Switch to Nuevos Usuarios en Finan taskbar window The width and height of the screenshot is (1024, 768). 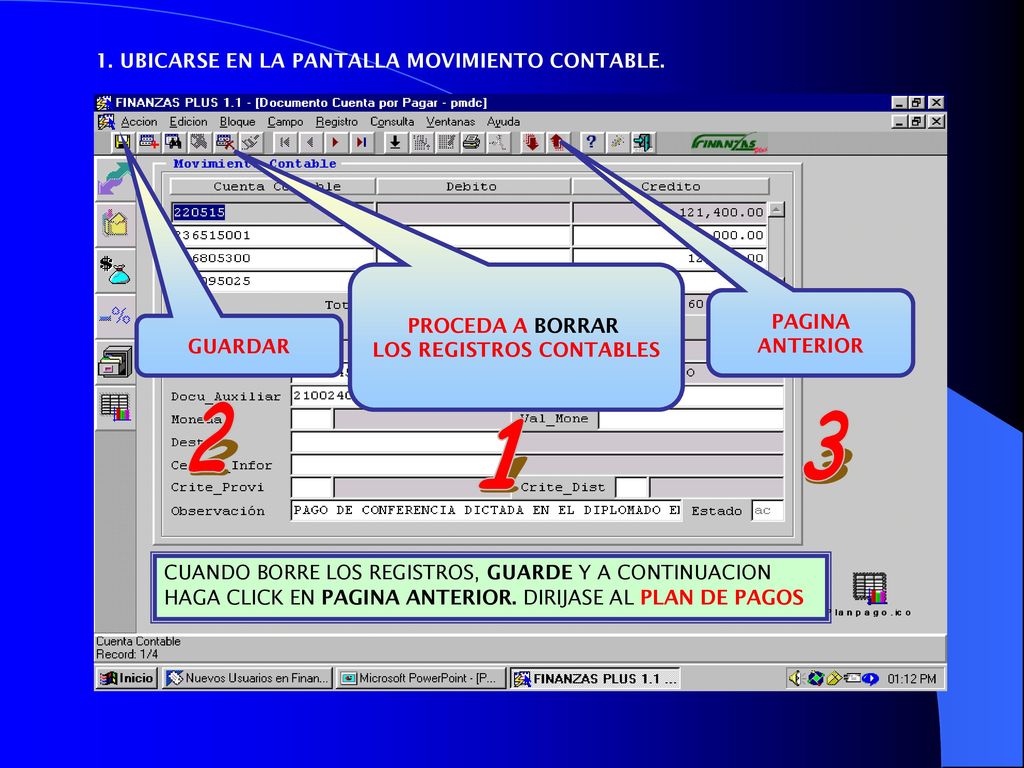click(x=248, y=679)
